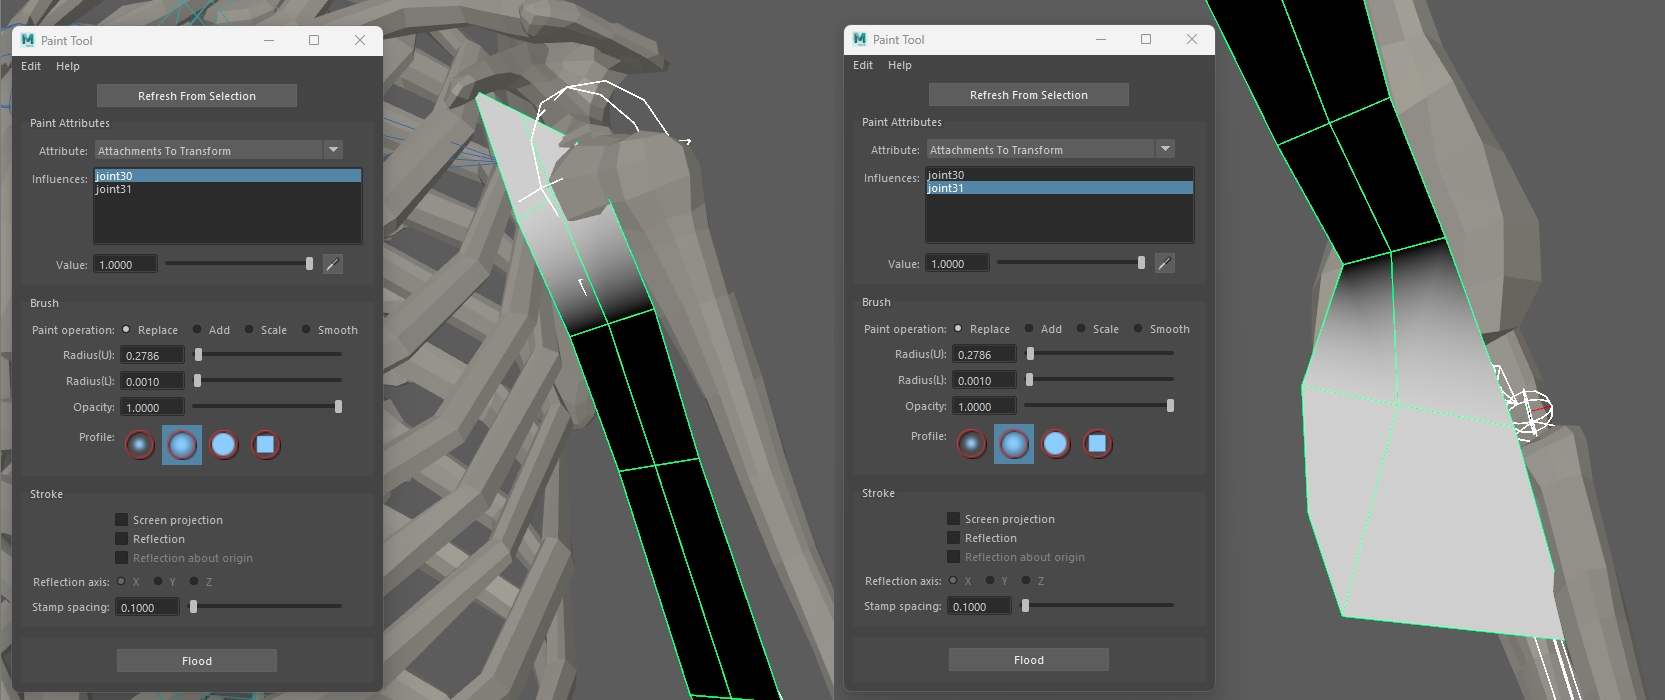Select Gaussian brush profile in left Paint Tool
The image size is (1665, 700).
[x=140, y=445]
